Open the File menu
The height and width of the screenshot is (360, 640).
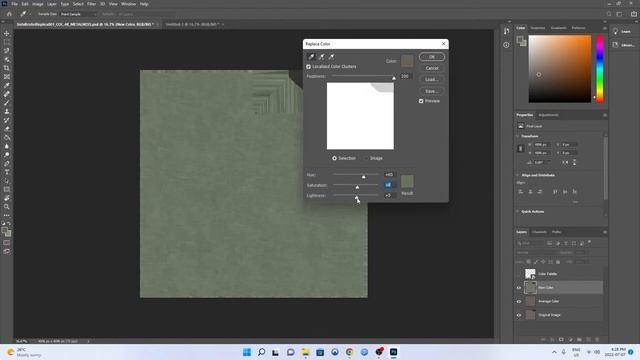[14, 4]
